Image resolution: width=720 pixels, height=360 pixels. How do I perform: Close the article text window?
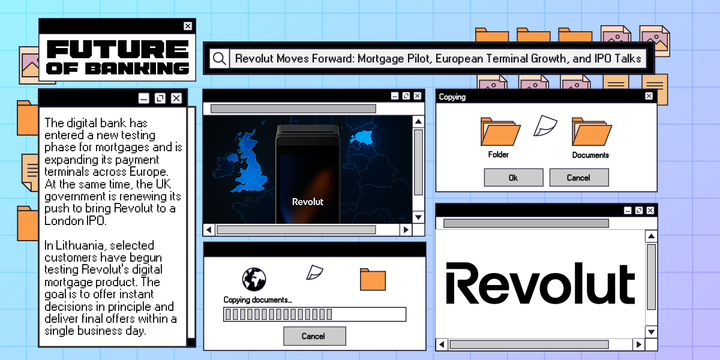point(176,98)
